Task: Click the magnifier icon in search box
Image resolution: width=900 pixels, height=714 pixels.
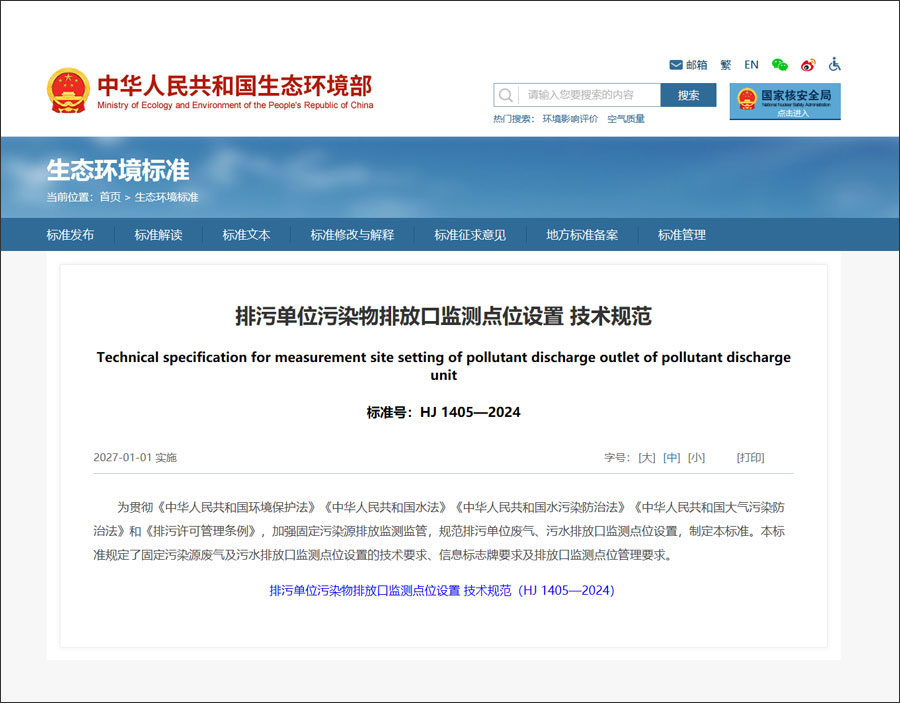Action: pos(506,95)
